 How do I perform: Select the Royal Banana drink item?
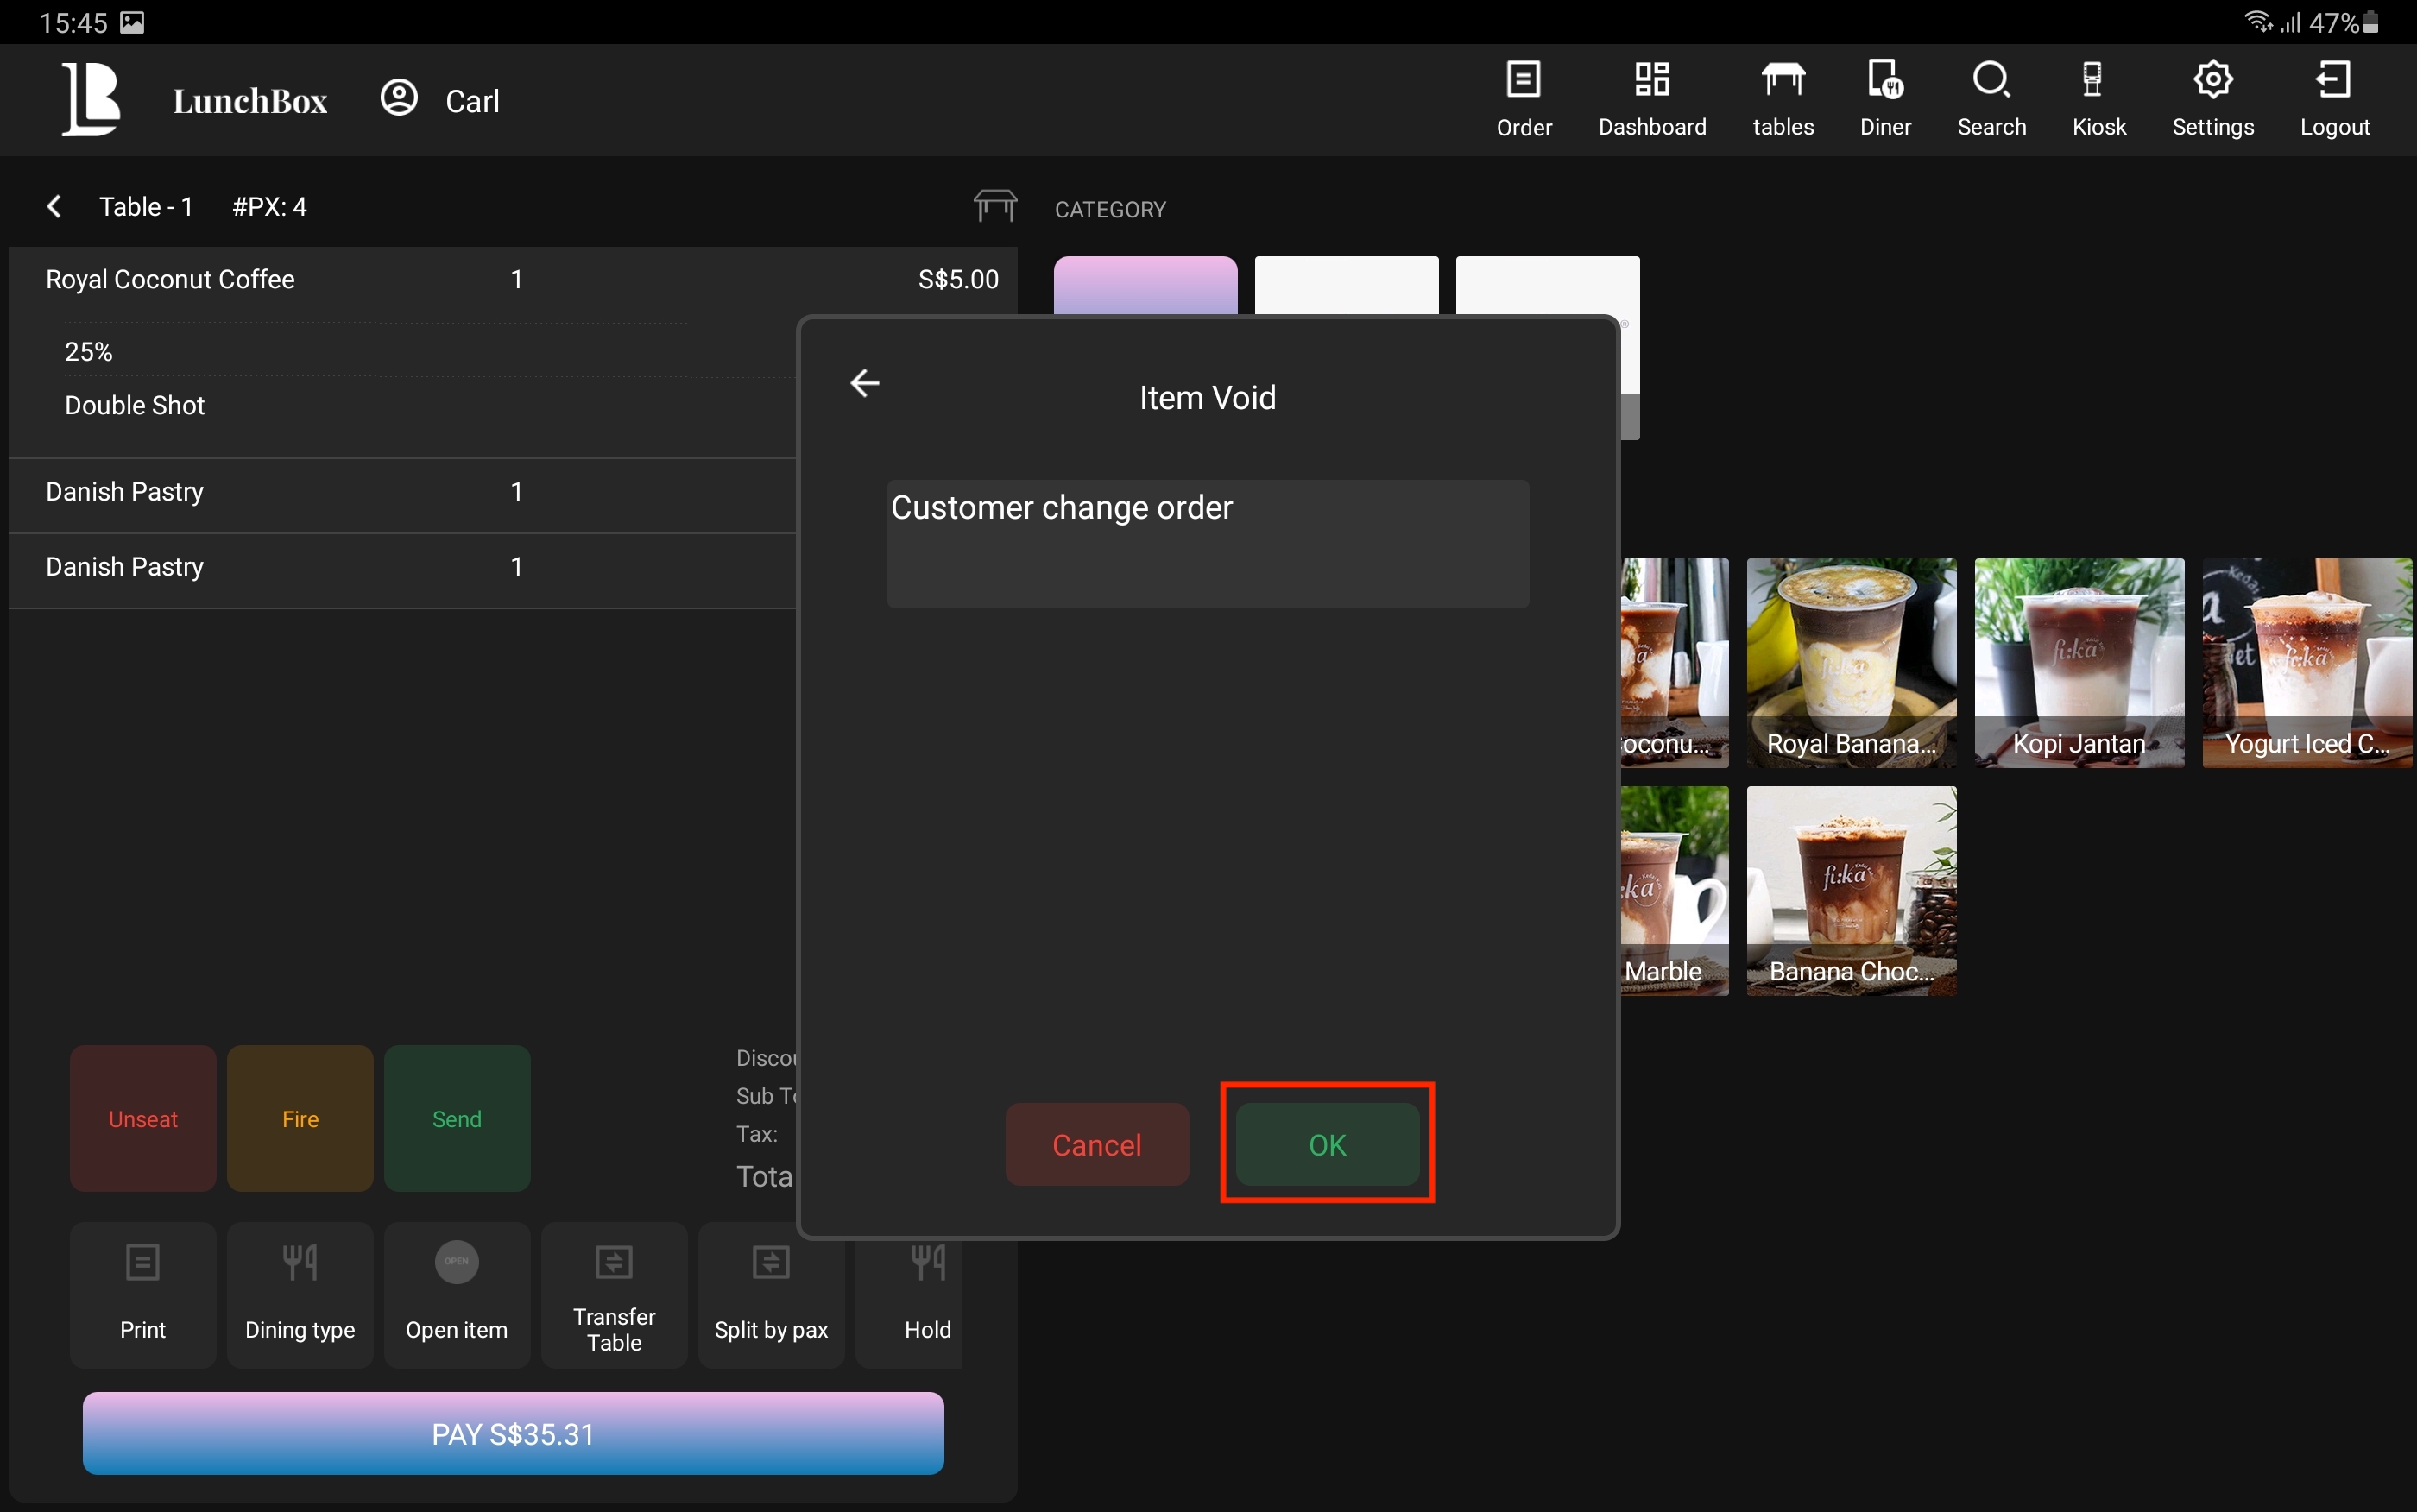(1850, 662)
